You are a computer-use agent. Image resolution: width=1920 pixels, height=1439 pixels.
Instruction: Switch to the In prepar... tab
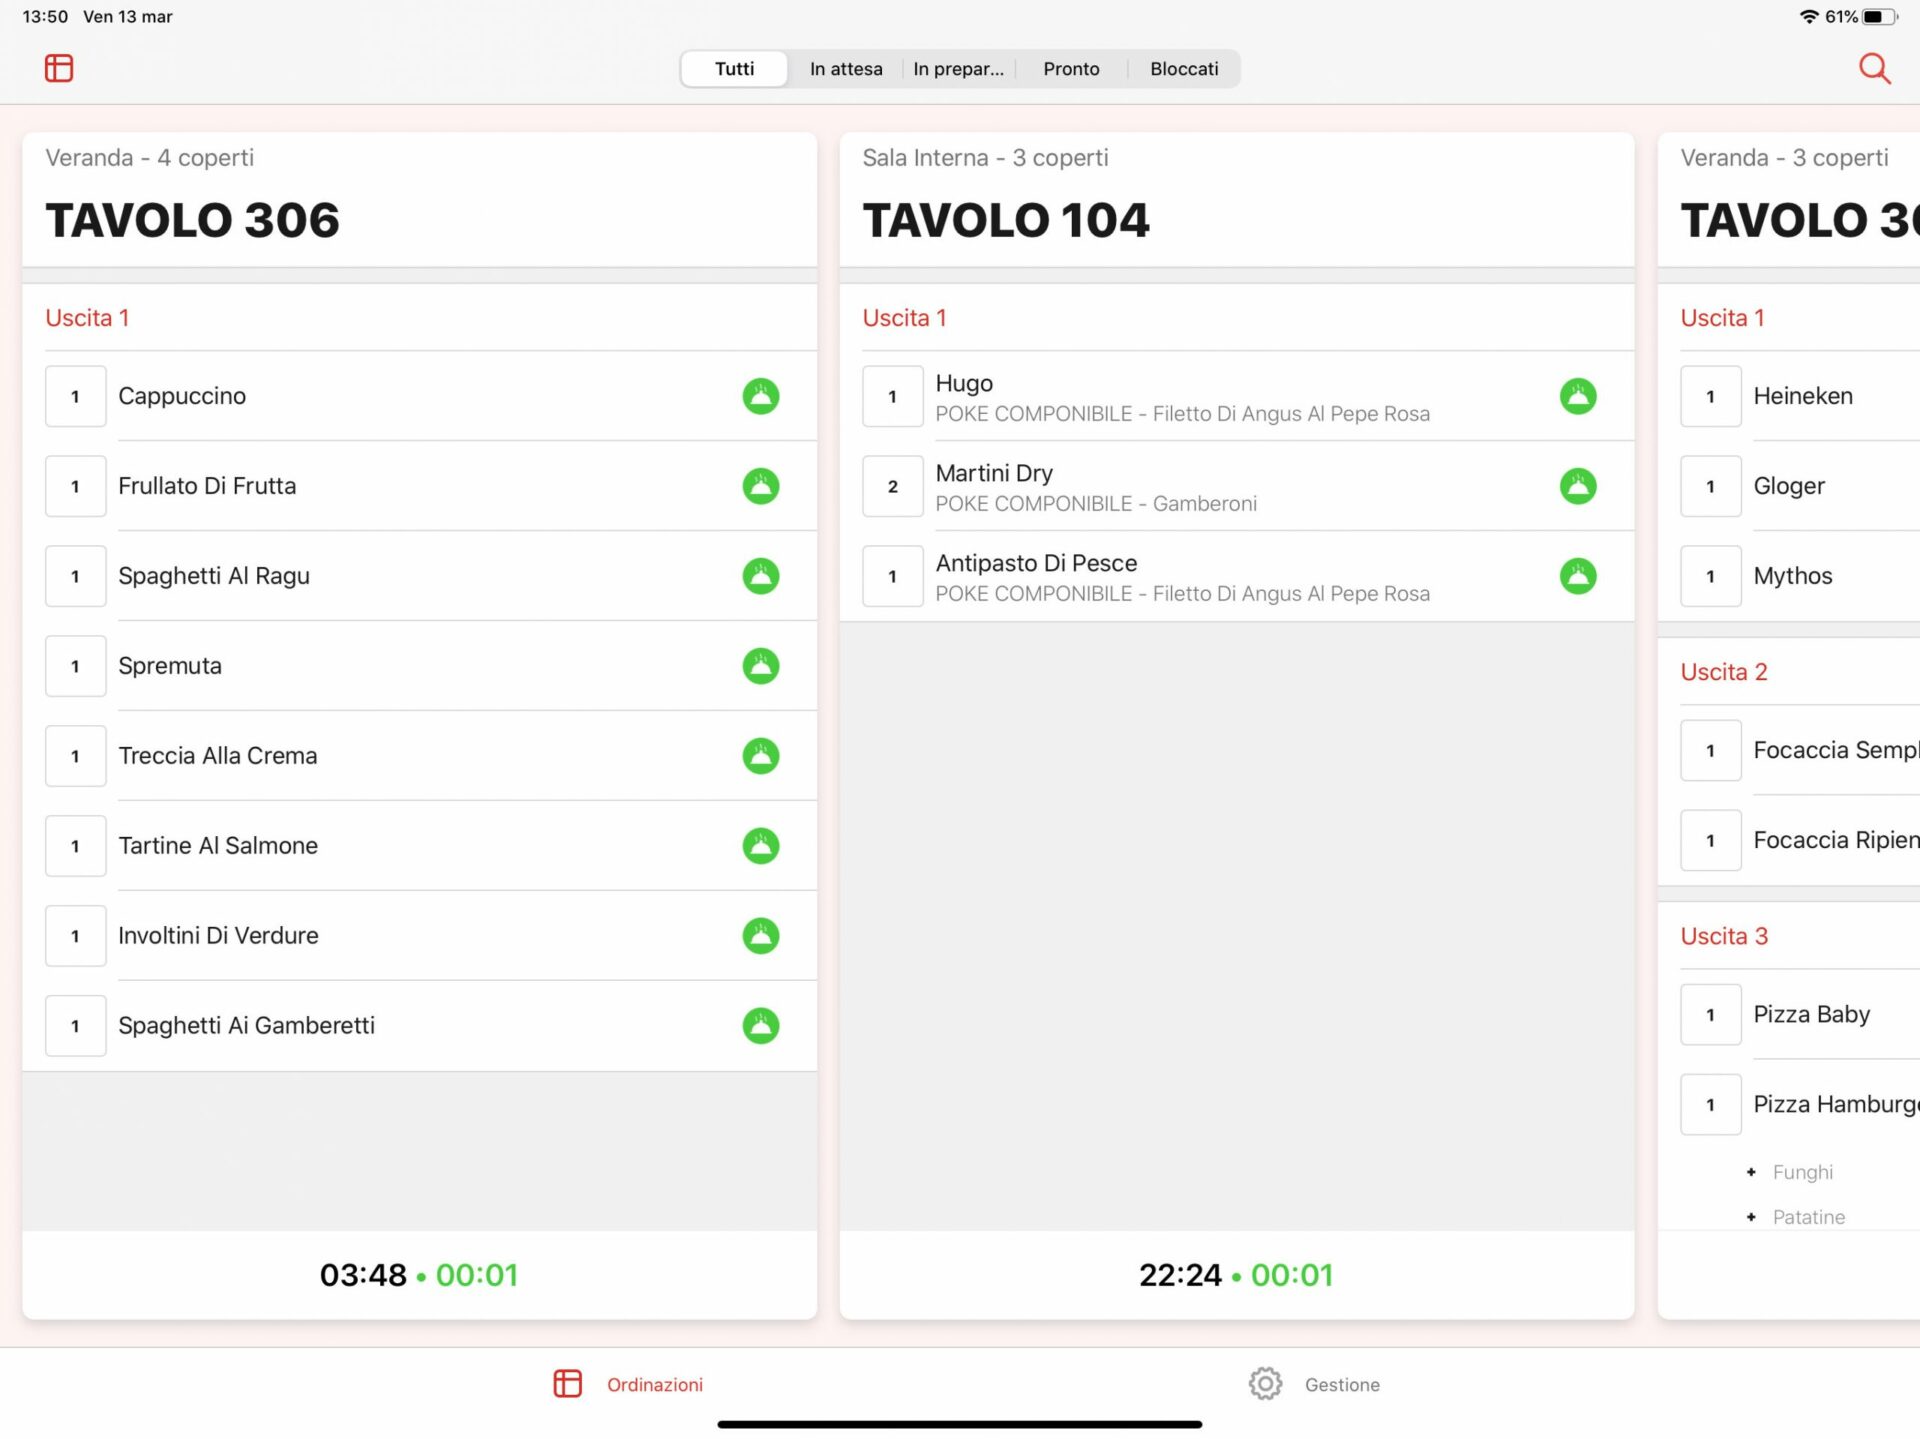coord(958,69)
